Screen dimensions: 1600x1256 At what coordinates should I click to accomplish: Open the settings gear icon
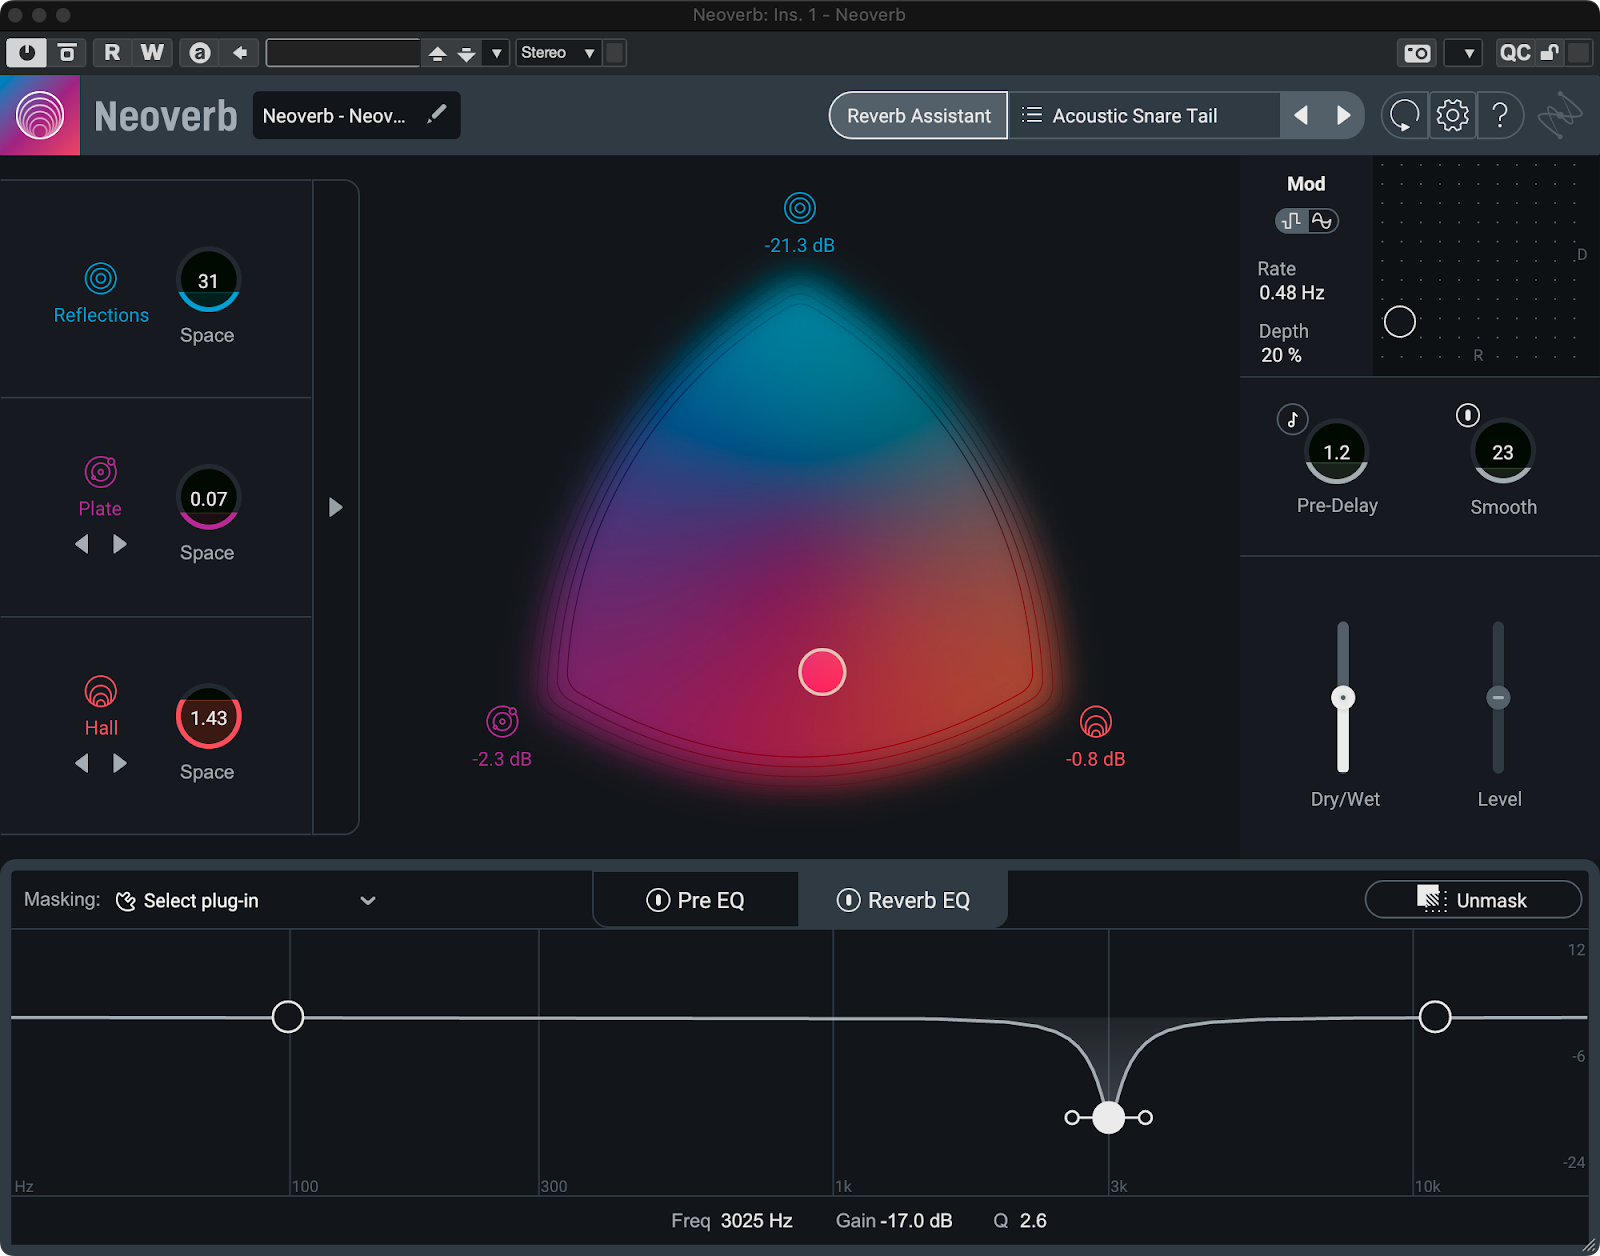click(x=1452, y=116)
